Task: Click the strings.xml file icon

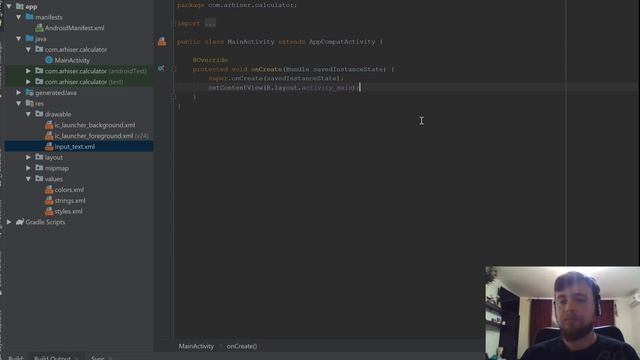Action: coord(49,200)
